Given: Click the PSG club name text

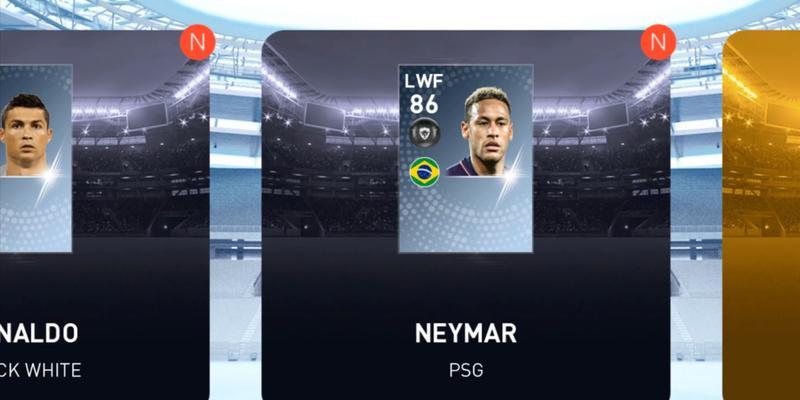Looking at the screenshot, I should tap(466, 370).
